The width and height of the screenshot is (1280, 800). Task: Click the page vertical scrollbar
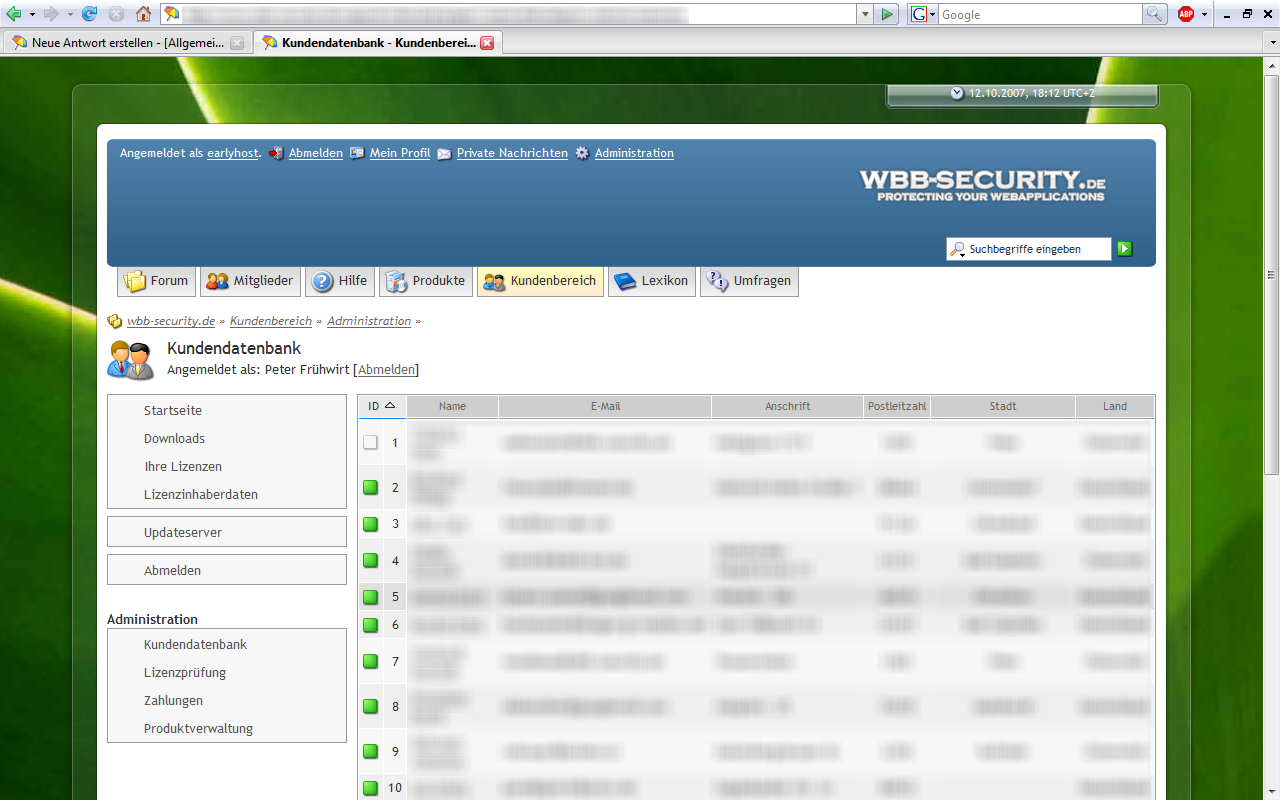(1272, 400)
